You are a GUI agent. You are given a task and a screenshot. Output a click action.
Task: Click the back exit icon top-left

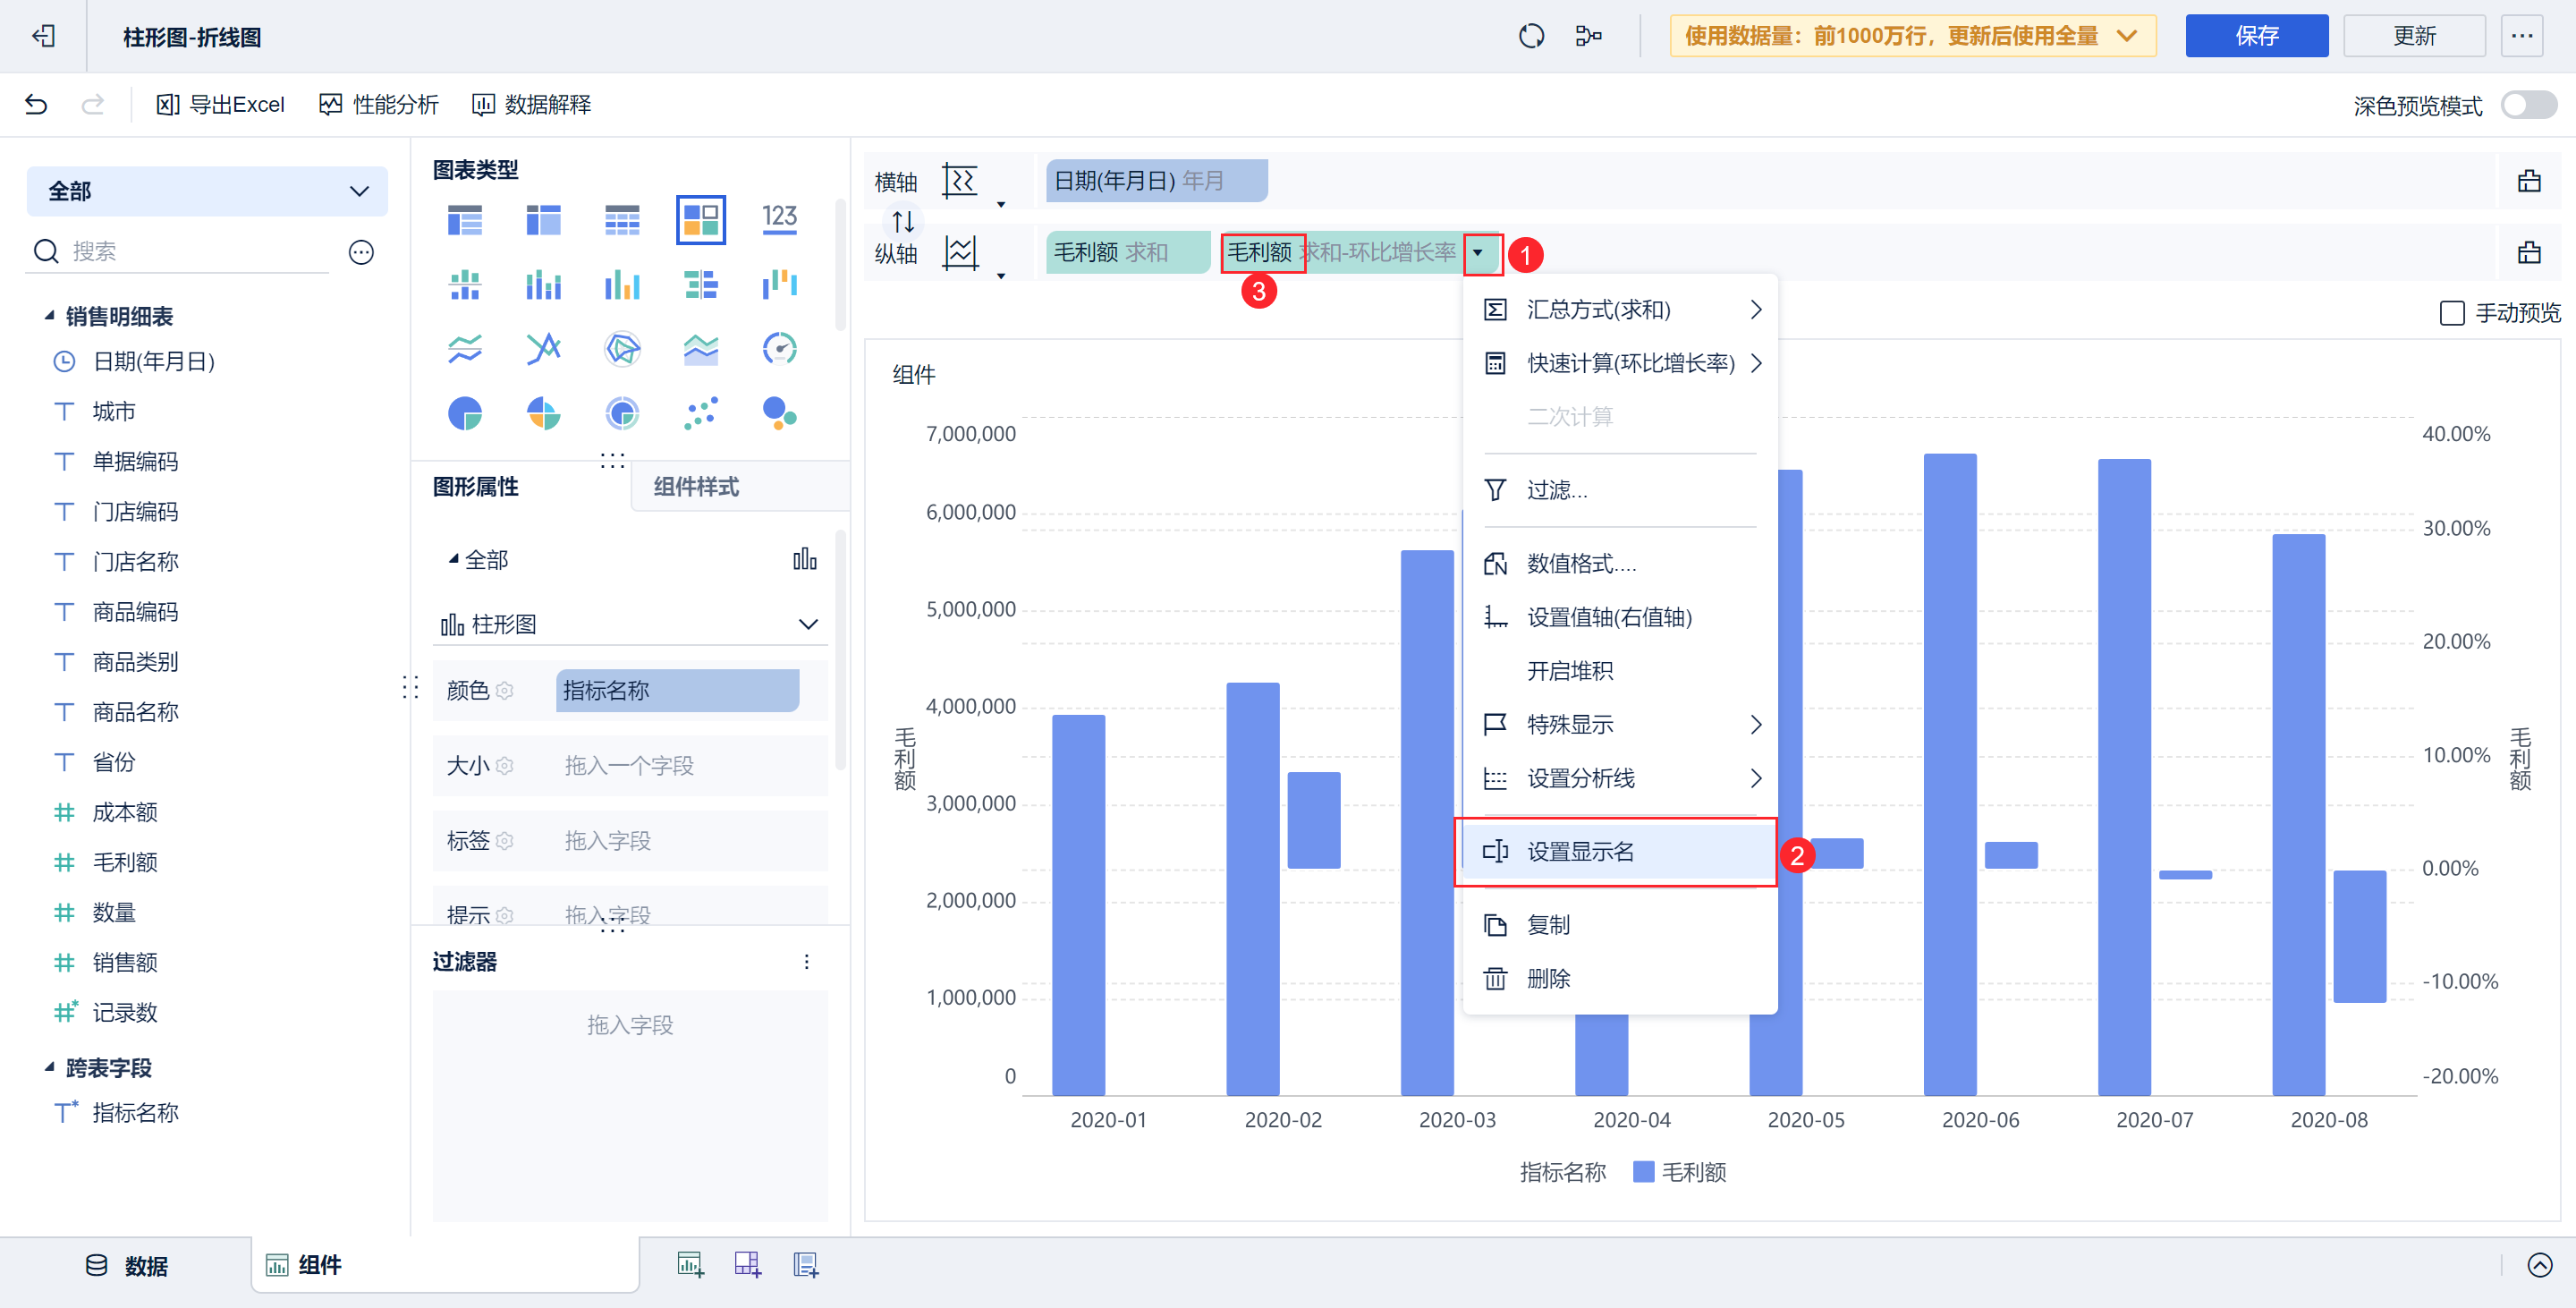[x=43, y=37]
